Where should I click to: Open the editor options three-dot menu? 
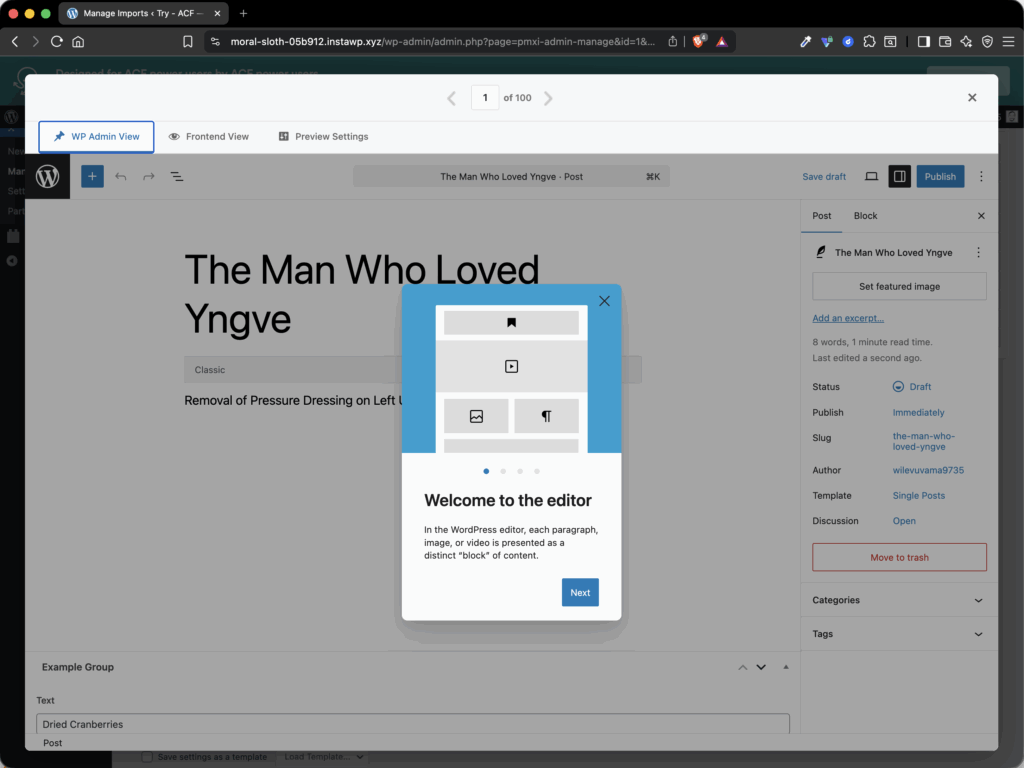tap(981, 176)
